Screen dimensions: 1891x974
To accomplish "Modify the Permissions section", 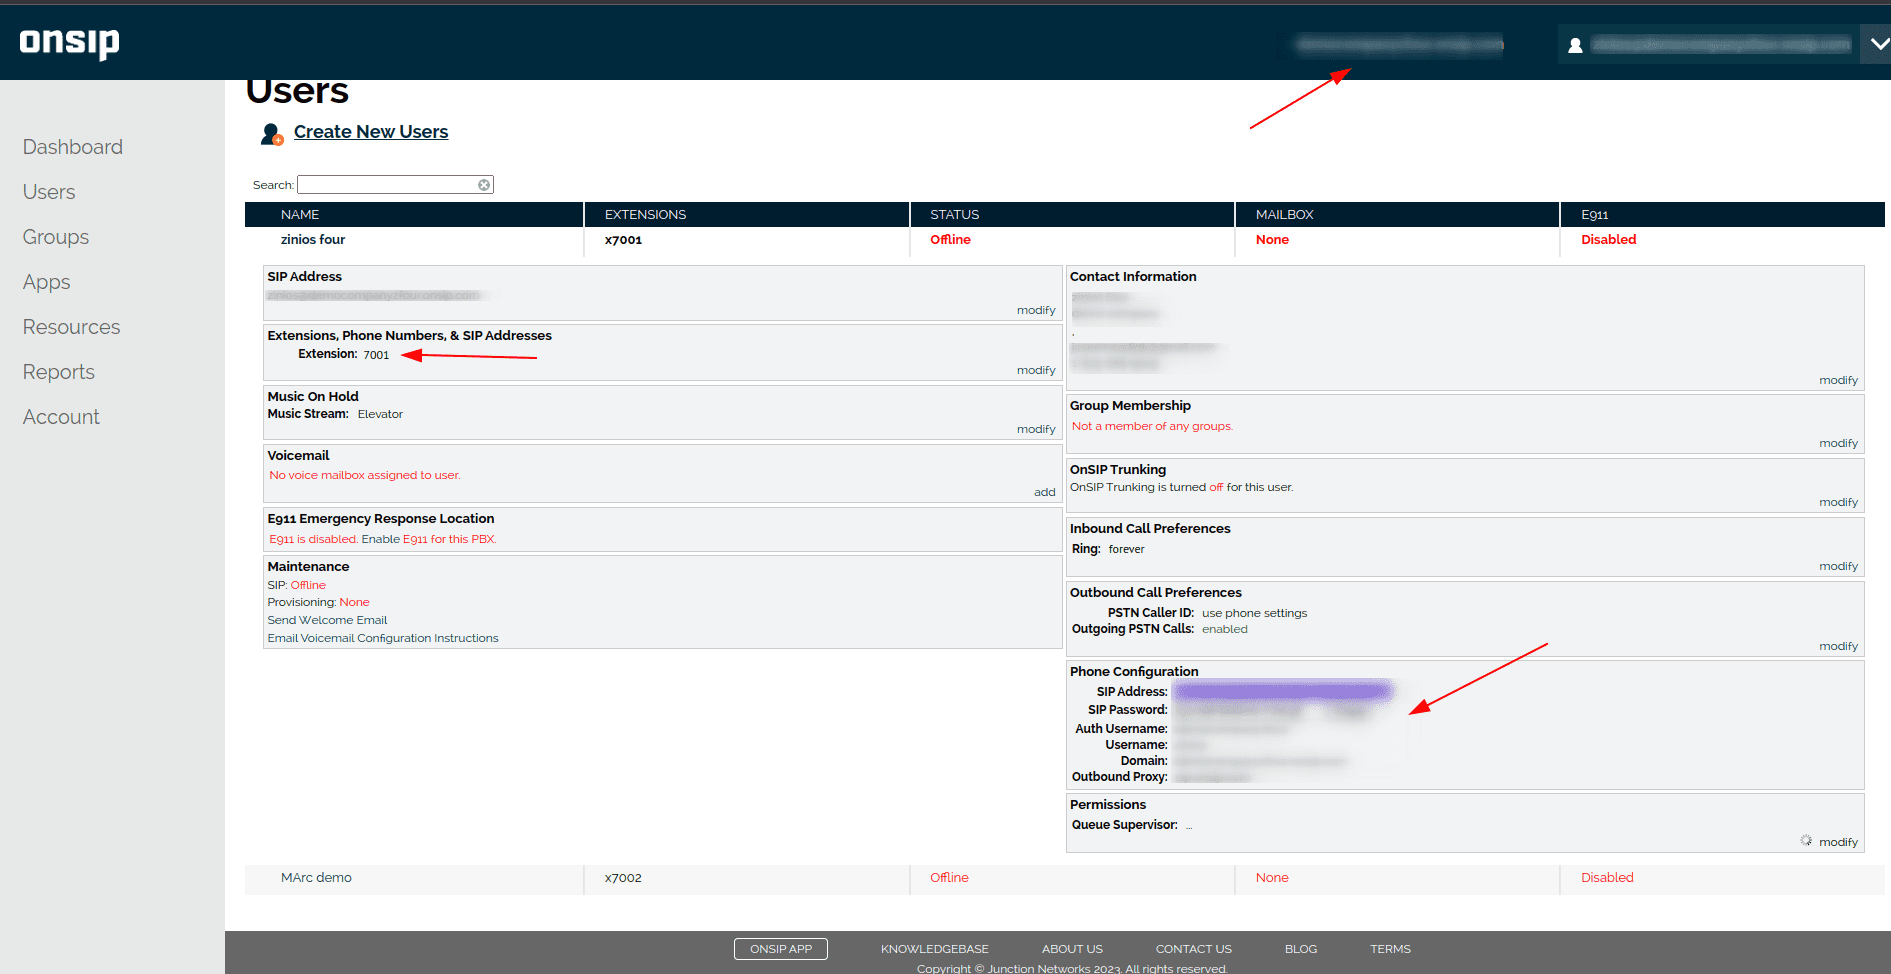I will [x=1838, y=842].
